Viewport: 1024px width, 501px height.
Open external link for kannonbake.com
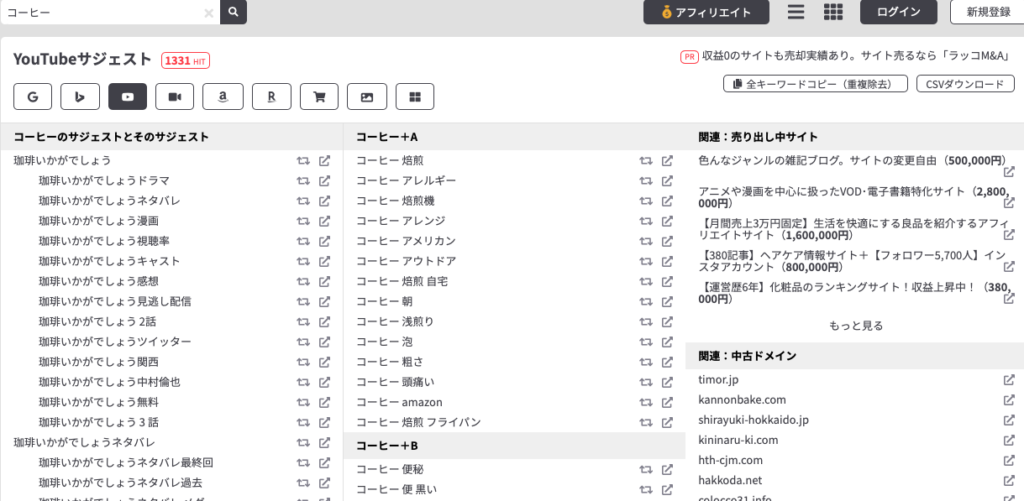(1009, 400)
